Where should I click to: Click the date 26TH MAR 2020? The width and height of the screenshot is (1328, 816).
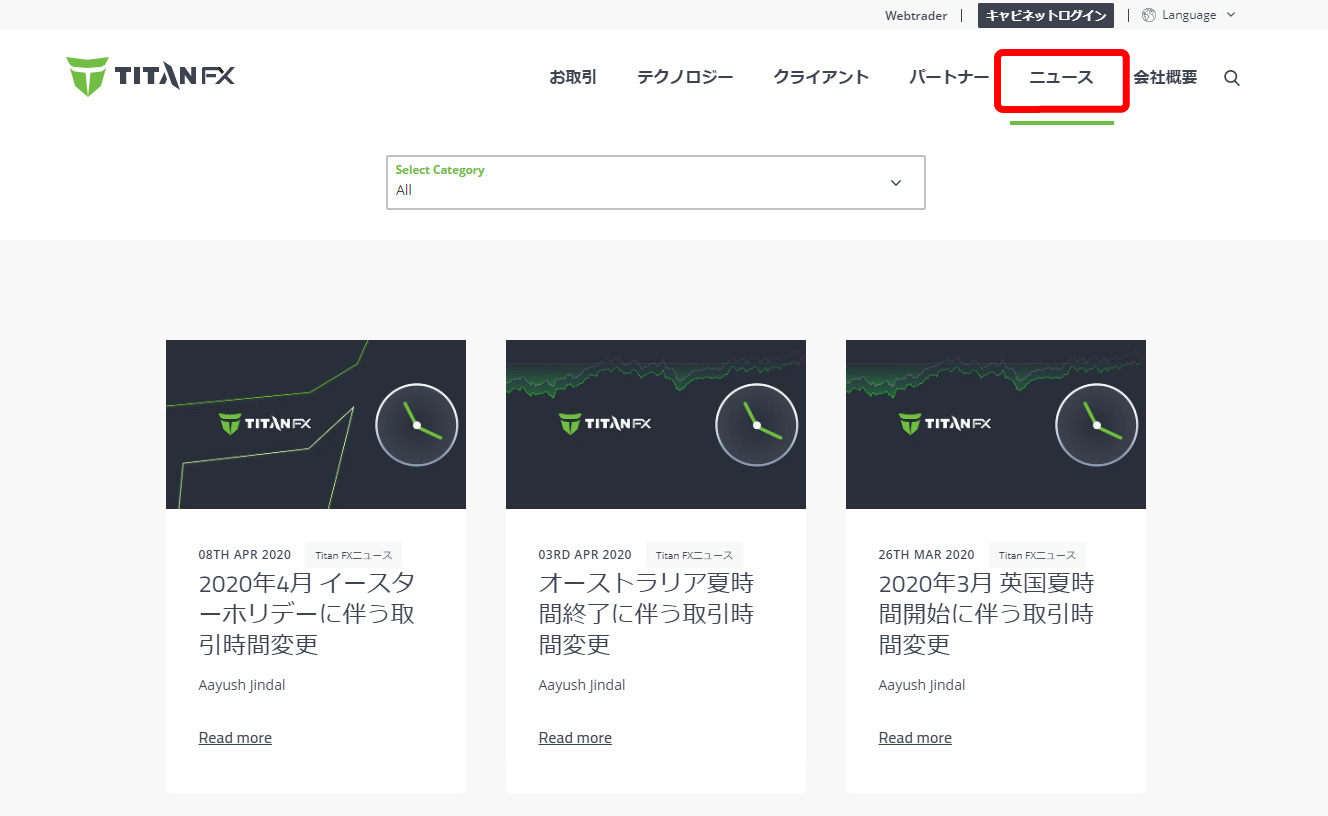coord(926,555)
